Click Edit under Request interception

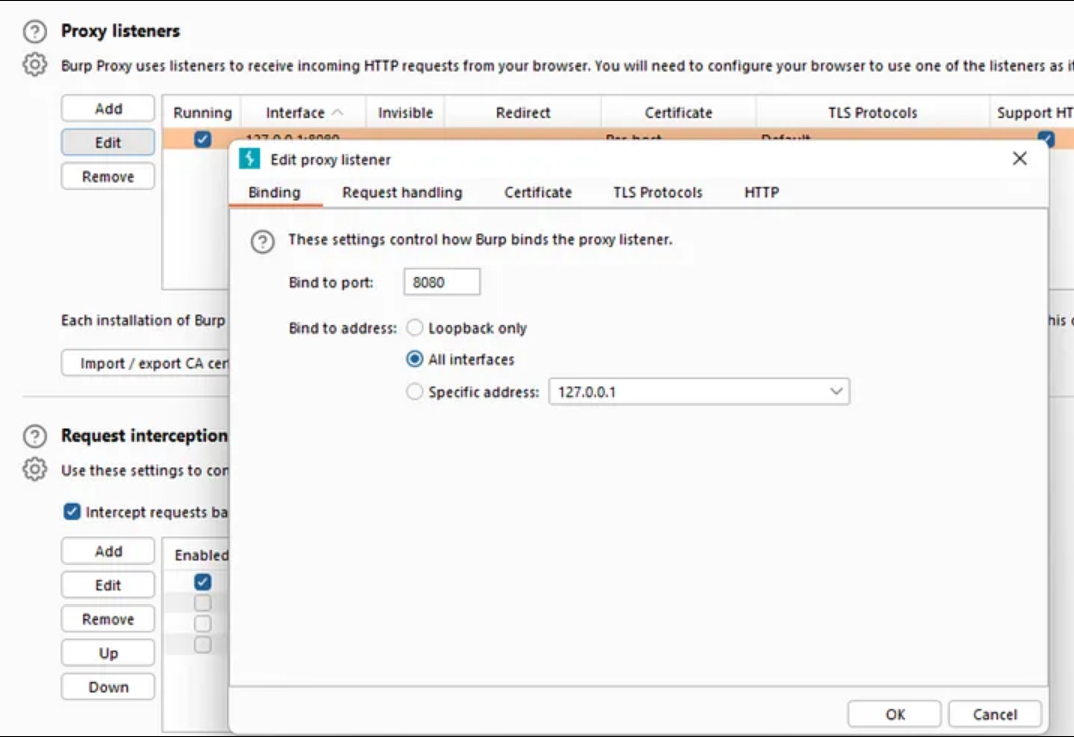(108, 585)
